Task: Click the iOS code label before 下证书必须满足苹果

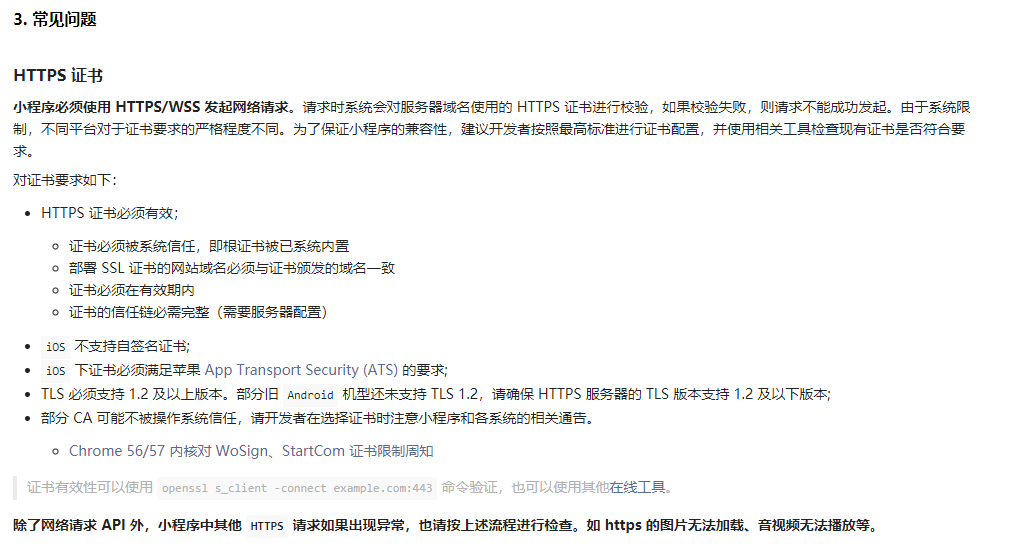Action: point(56,370)
